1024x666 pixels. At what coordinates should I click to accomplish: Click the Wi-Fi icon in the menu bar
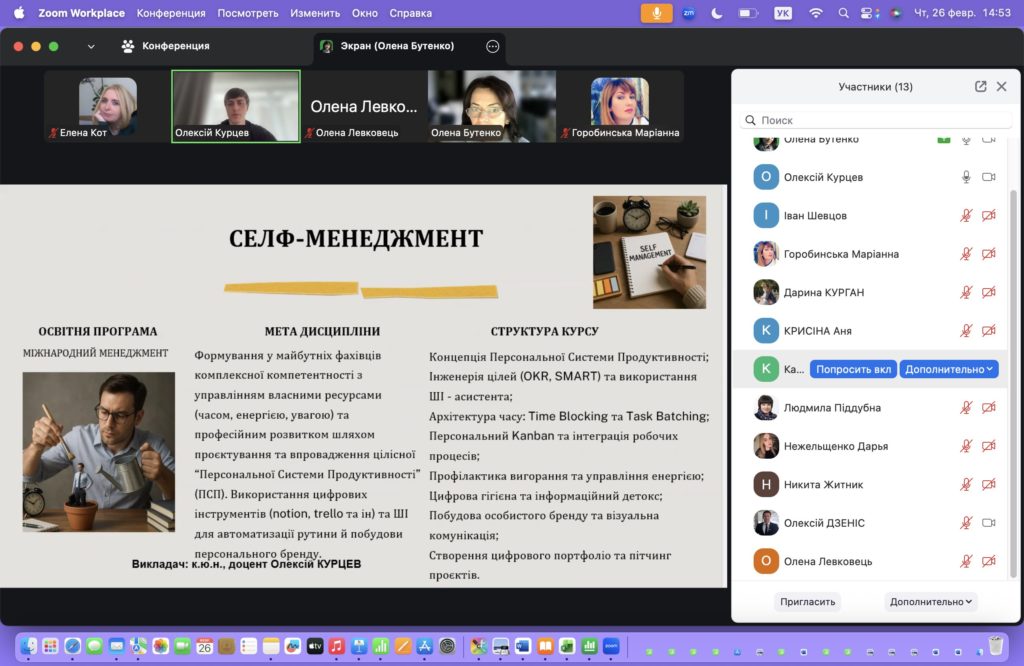coord(815,13)
